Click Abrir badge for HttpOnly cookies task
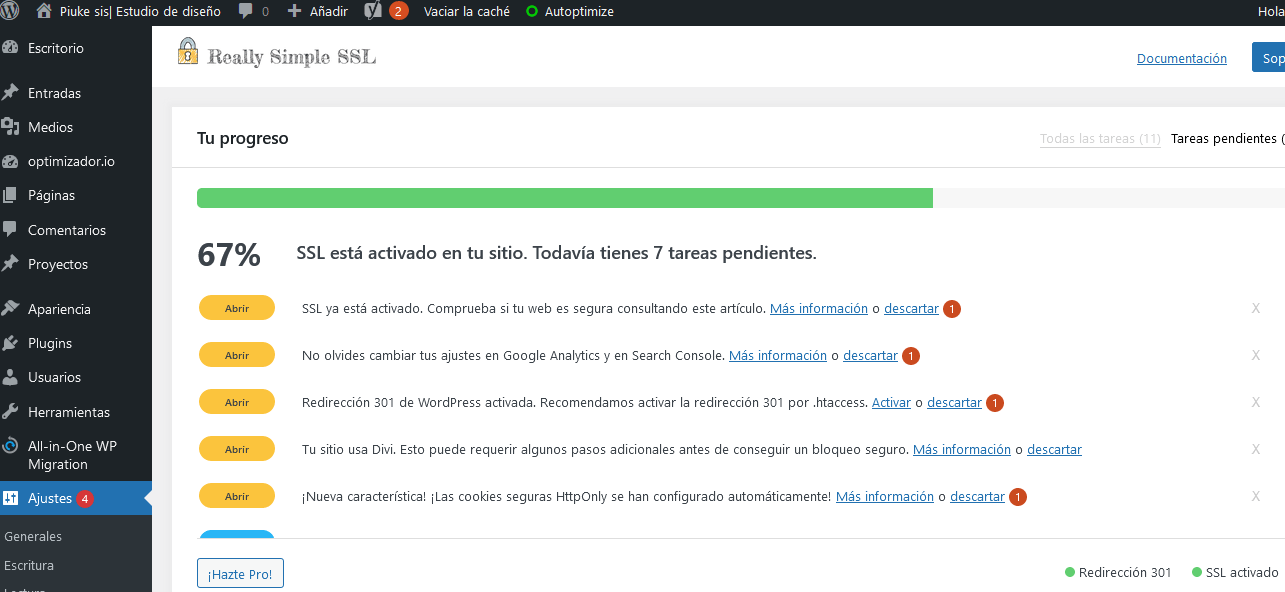 [237, 496]
